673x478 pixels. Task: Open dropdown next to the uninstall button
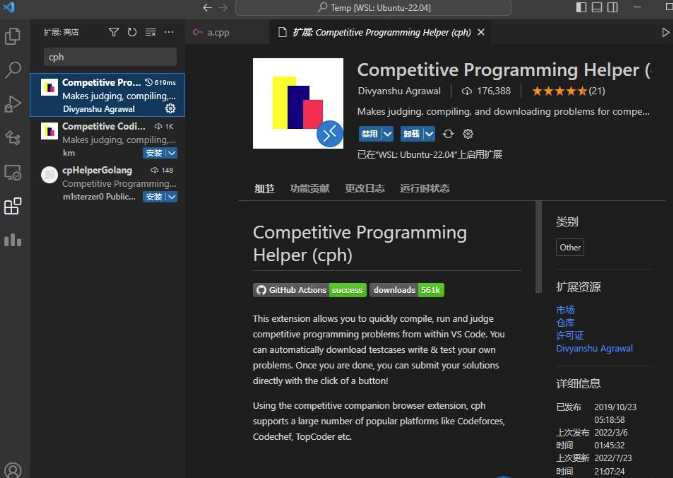(x=430, y=134)
